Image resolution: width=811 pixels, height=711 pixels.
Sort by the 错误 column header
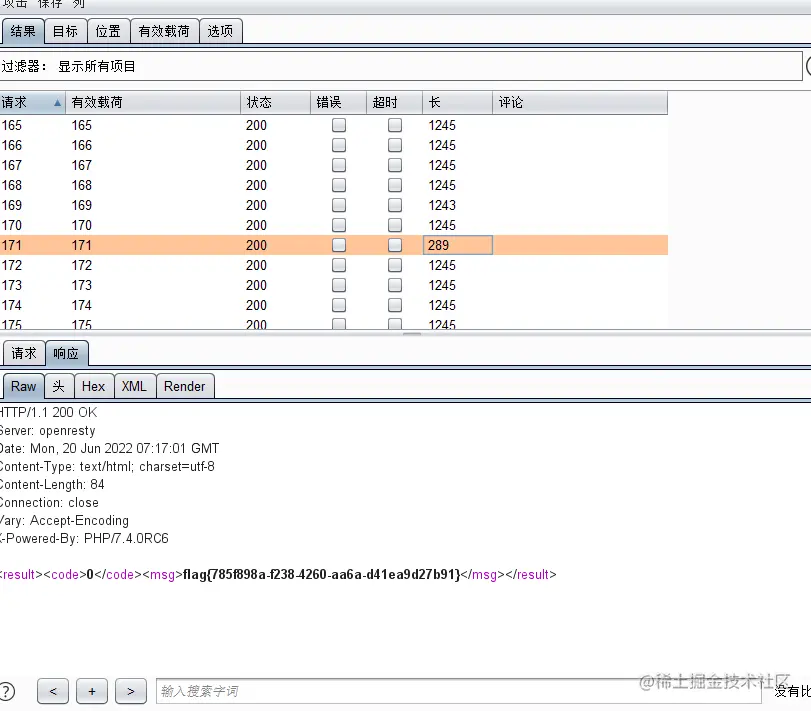[x=339, y=102]
